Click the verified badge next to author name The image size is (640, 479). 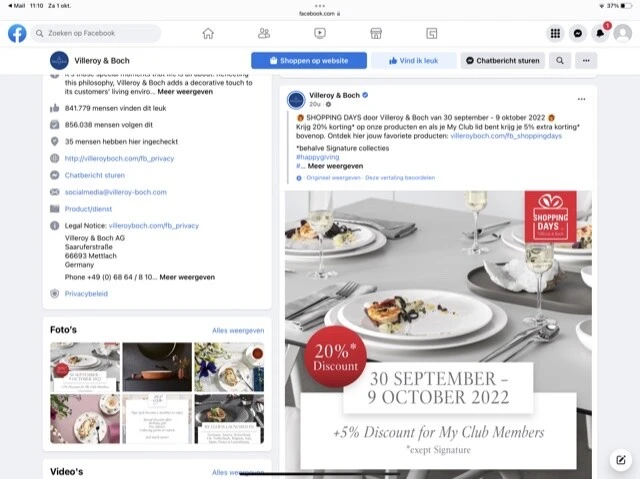[x=365, y=95]
